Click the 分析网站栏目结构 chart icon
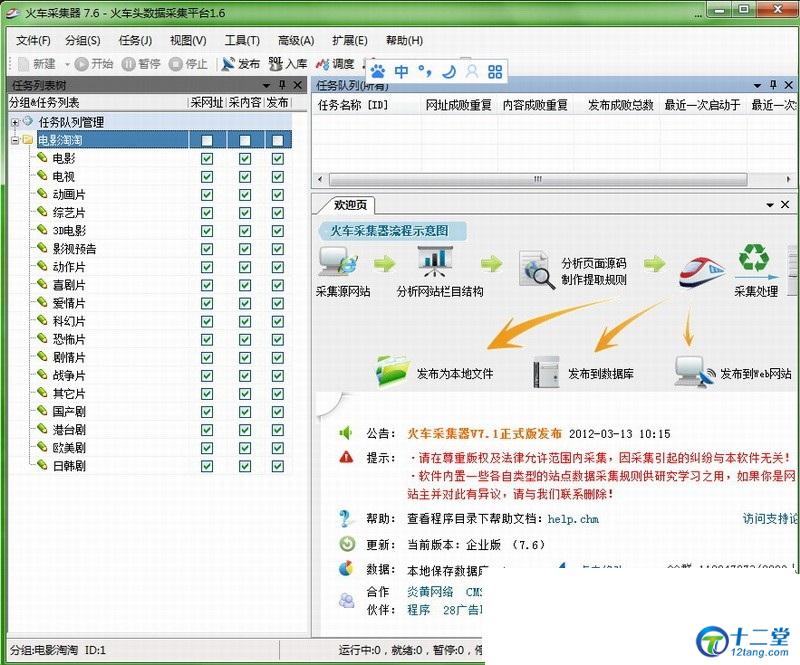The image size is (800, 665). [x=435, y=262]
